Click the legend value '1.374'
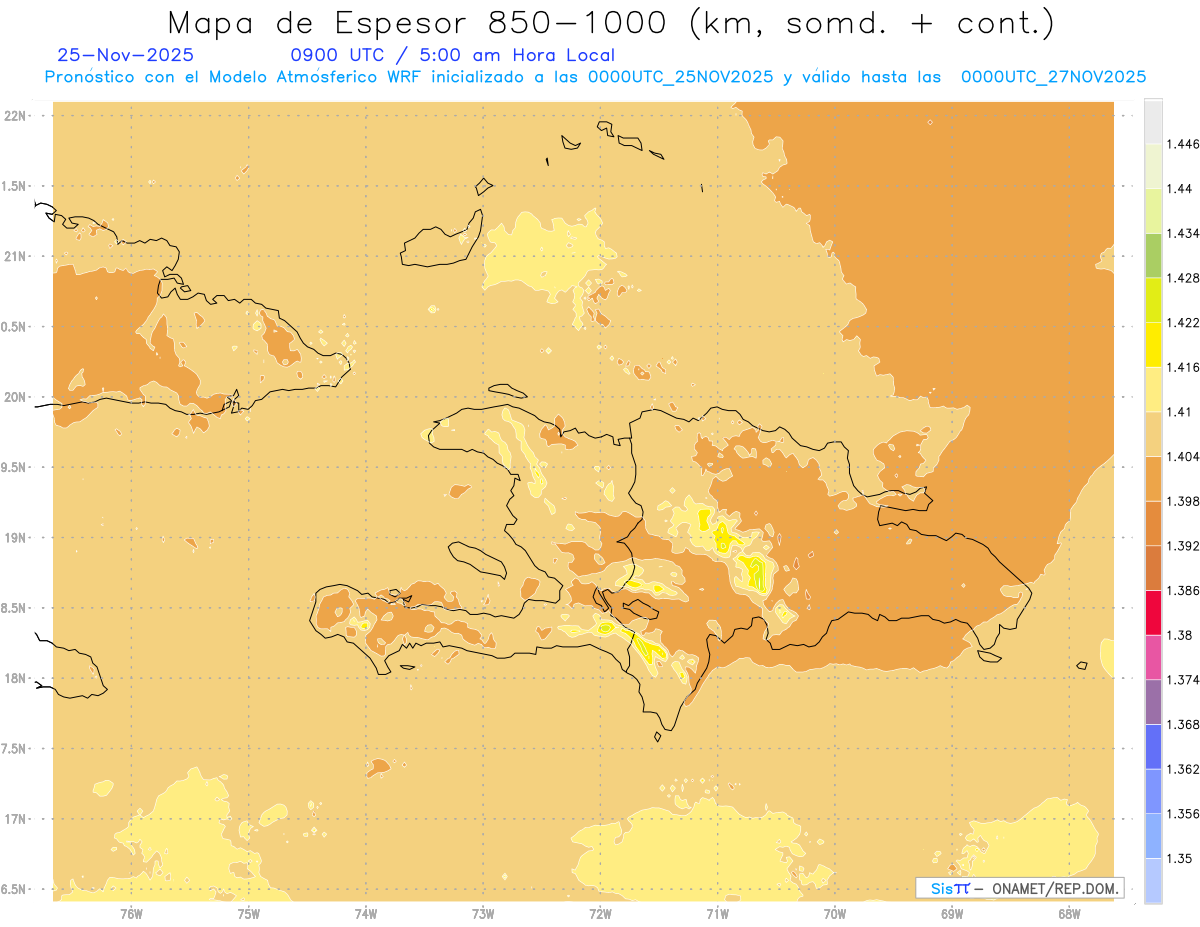The width and height of the screenshot is (1200, 927). [x=1183, y=680]
